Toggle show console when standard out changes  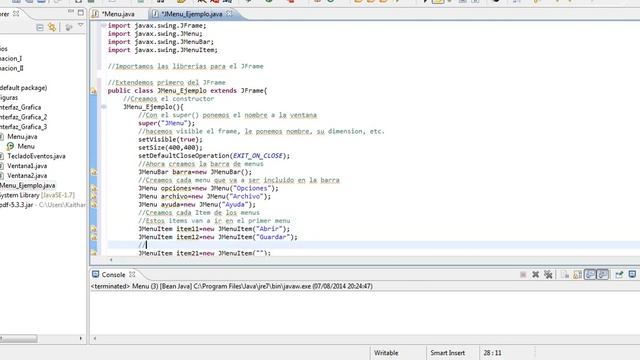590,275
